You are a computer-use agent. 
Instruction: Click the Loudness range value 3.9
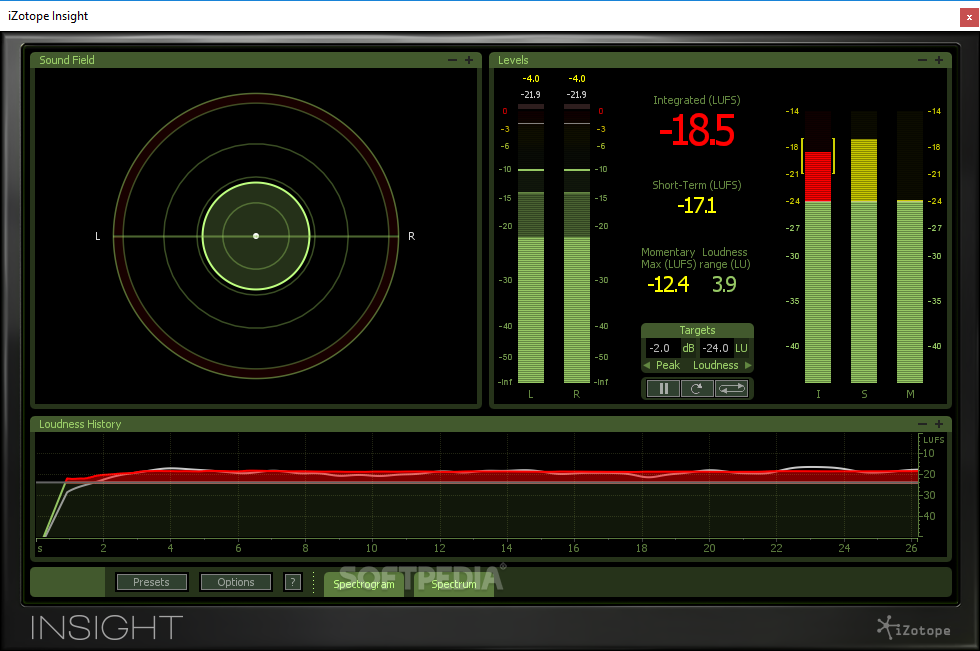point(724,284)
